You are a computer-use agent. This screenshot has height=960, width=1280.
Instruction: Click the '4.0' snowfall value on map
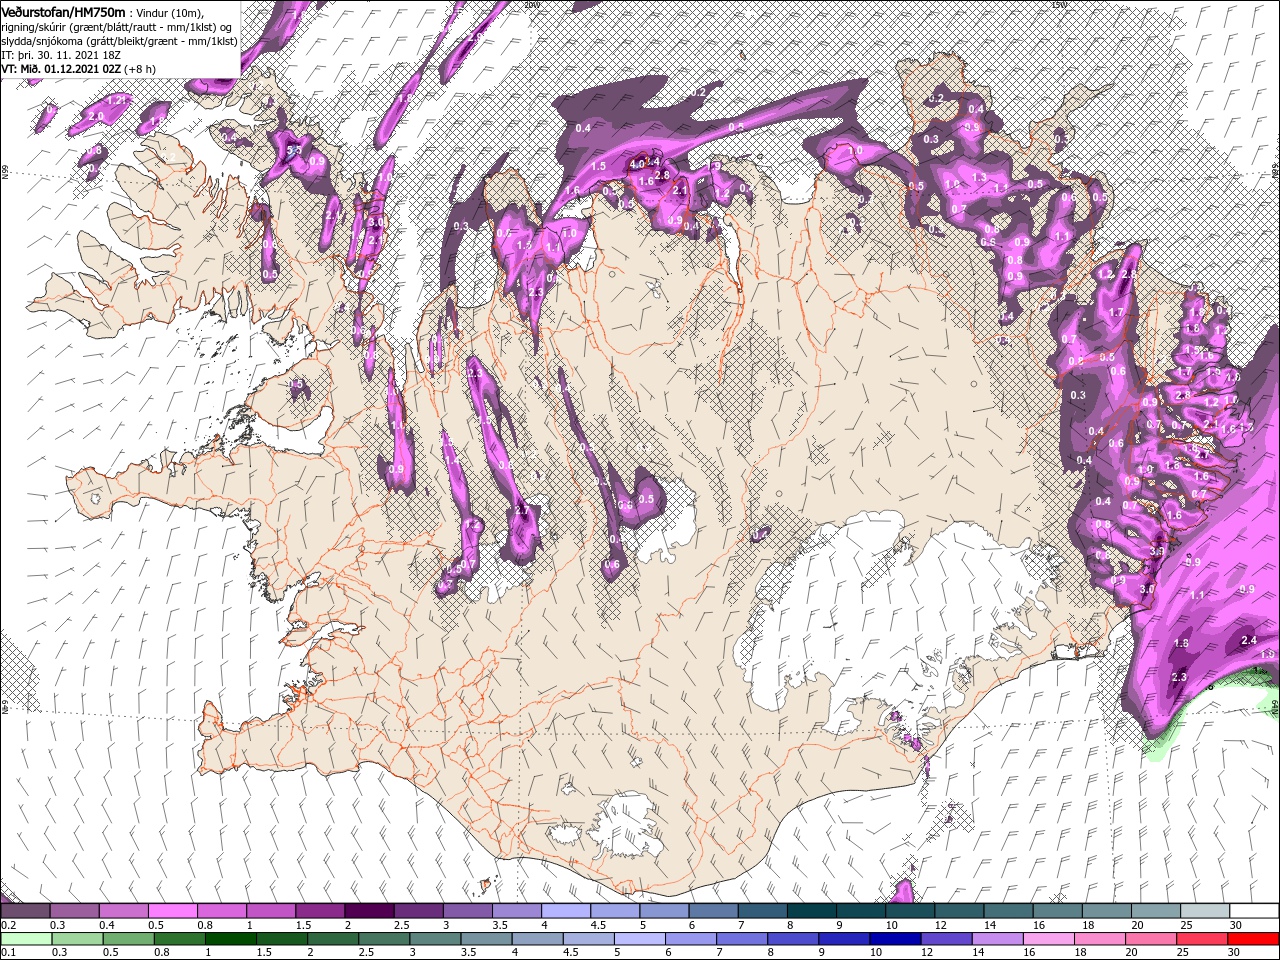(x=637, y=163)
